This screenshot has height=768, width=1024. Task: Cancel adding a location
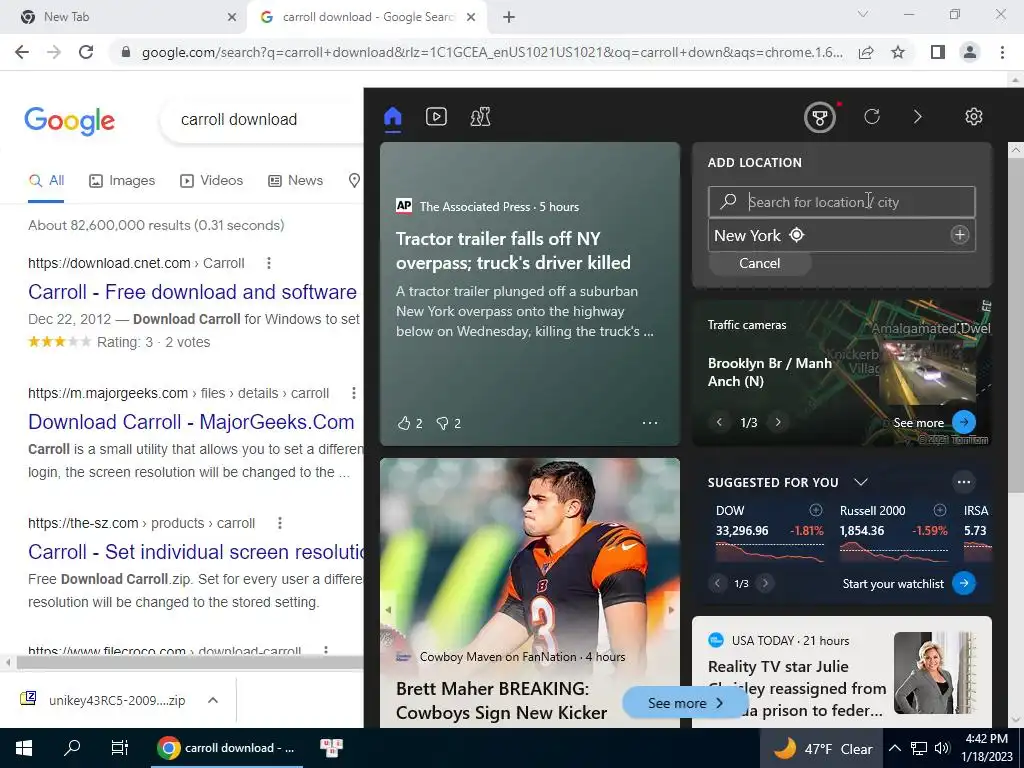click(x=760, y=263)
